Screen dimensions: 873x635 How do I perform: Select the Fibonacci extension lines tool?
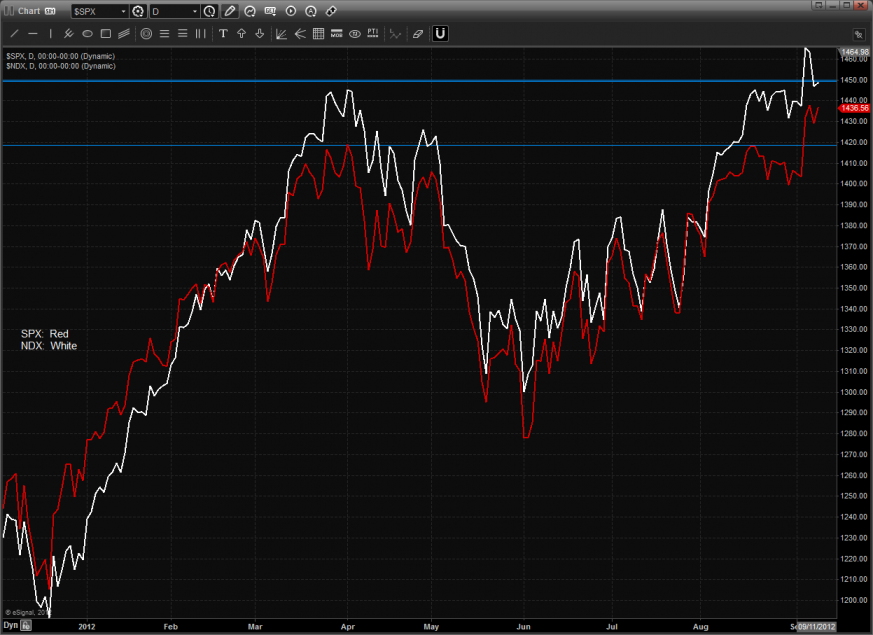pos(183,34)
